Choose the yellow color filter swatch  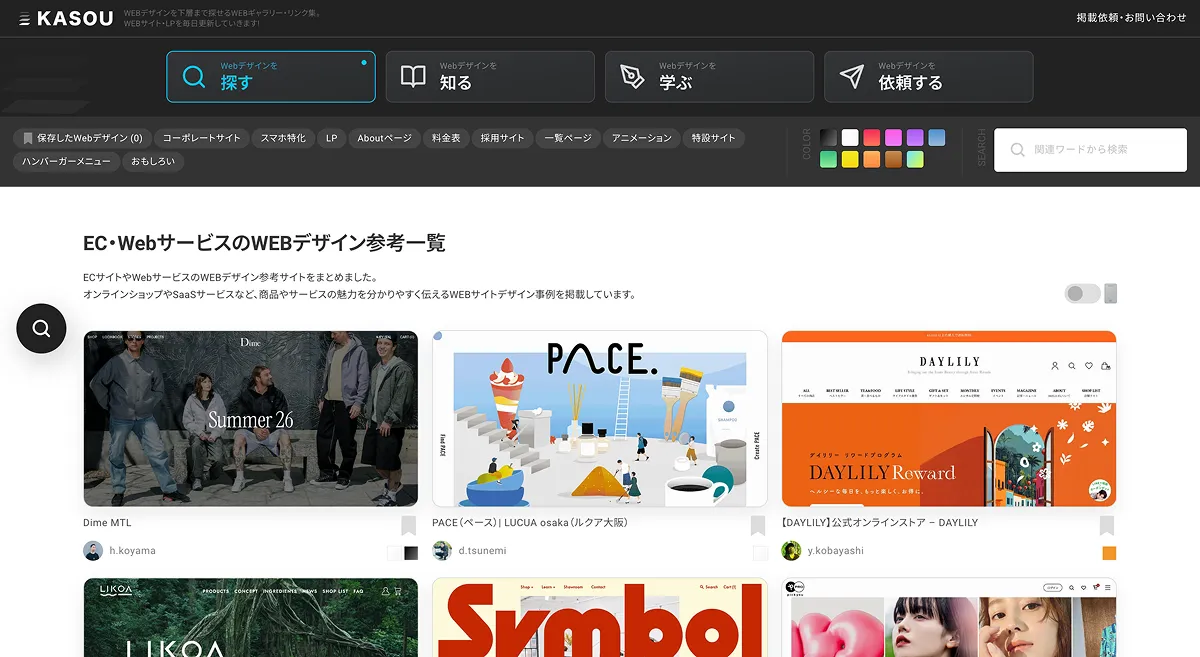(850, 160)
